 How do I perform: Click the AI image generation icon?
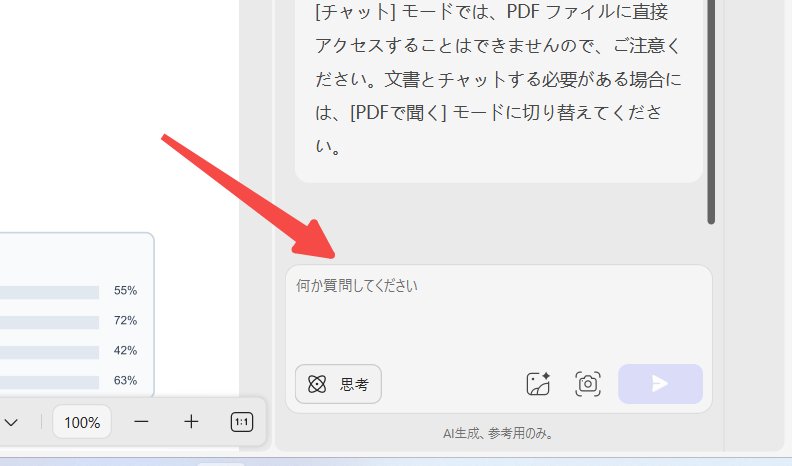(x=538, y=384)
